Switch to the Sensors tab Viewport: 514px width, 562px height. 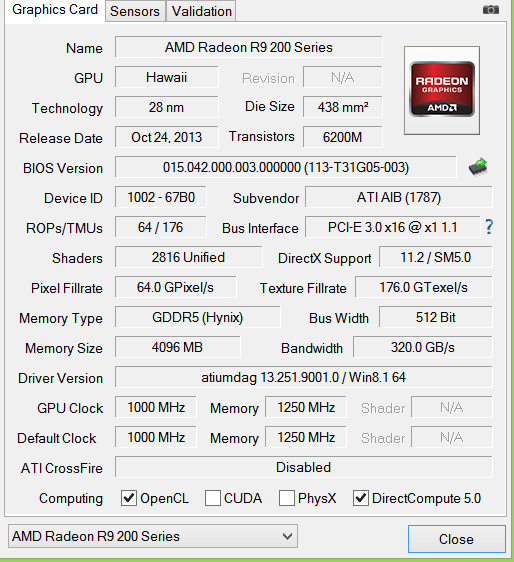pos(135,11)
